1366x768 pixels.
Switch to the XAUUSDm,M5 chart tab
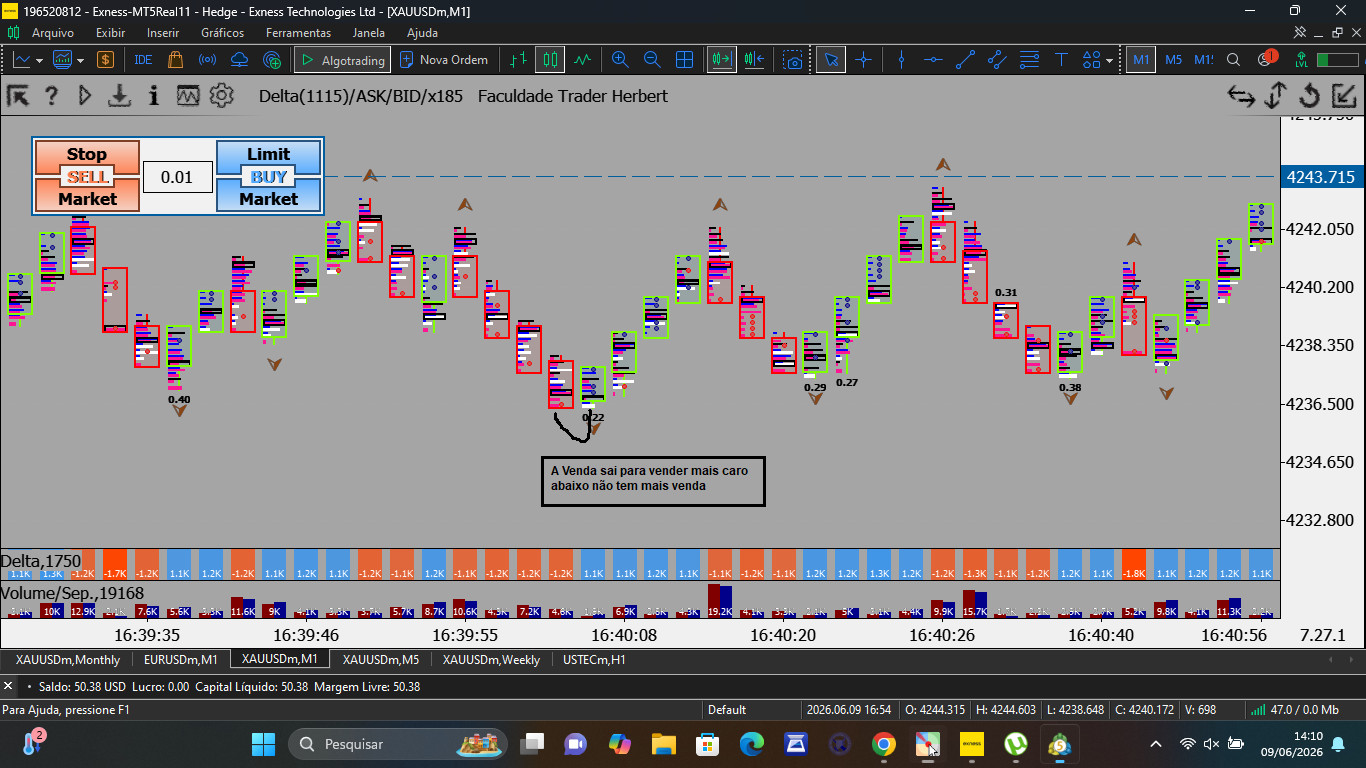[x=381, y=660]
